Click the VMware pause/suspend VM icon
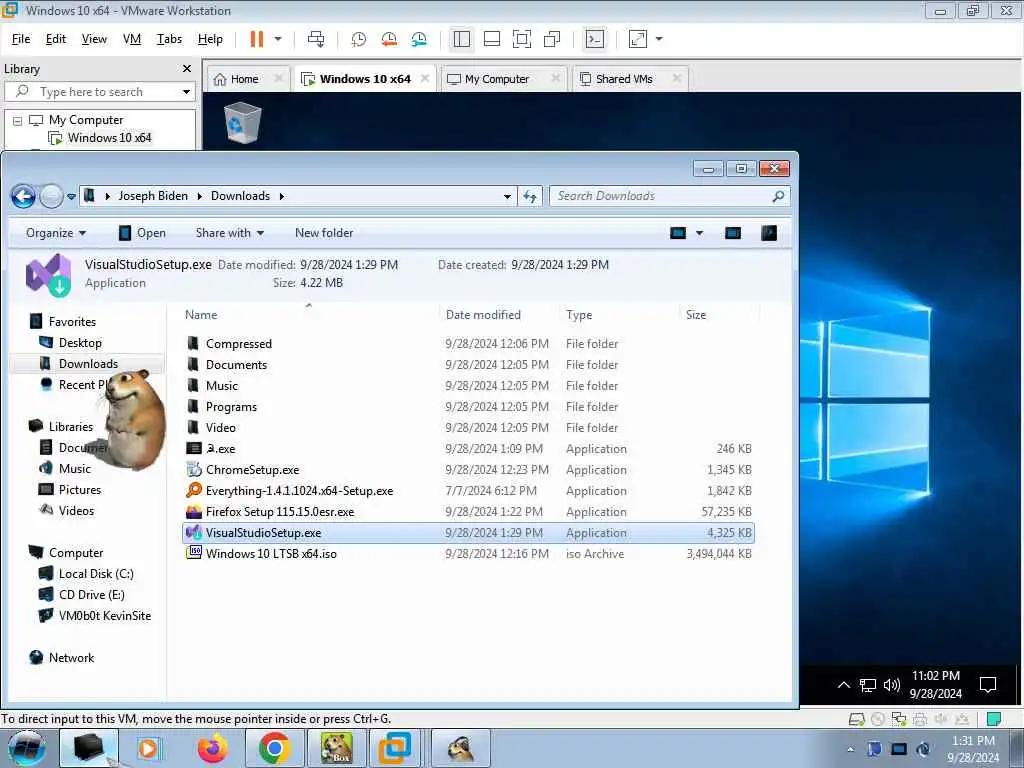1024x768 pixels. pos(257,39)
